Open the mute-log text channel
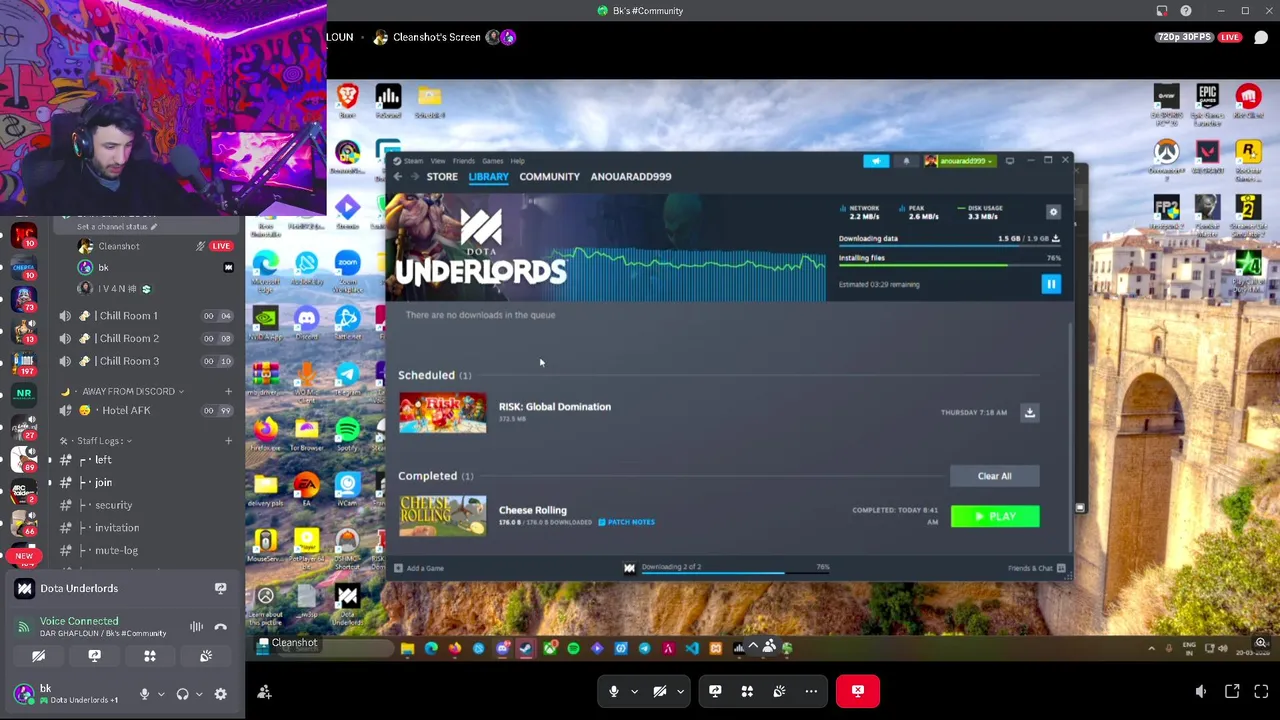 tap(145, 551)
